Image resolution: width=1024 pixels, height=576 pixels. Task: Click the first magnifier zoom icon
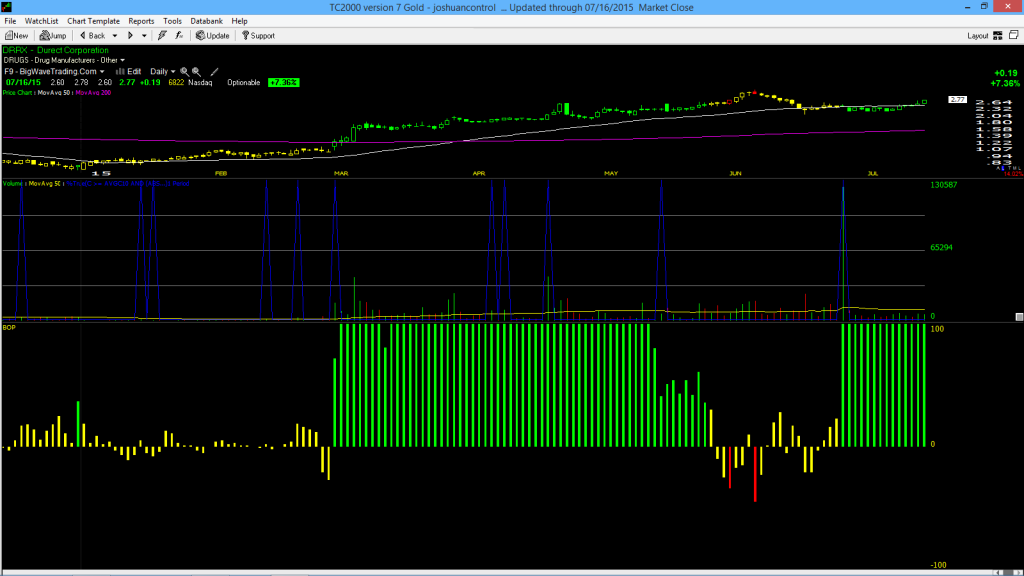184,72
